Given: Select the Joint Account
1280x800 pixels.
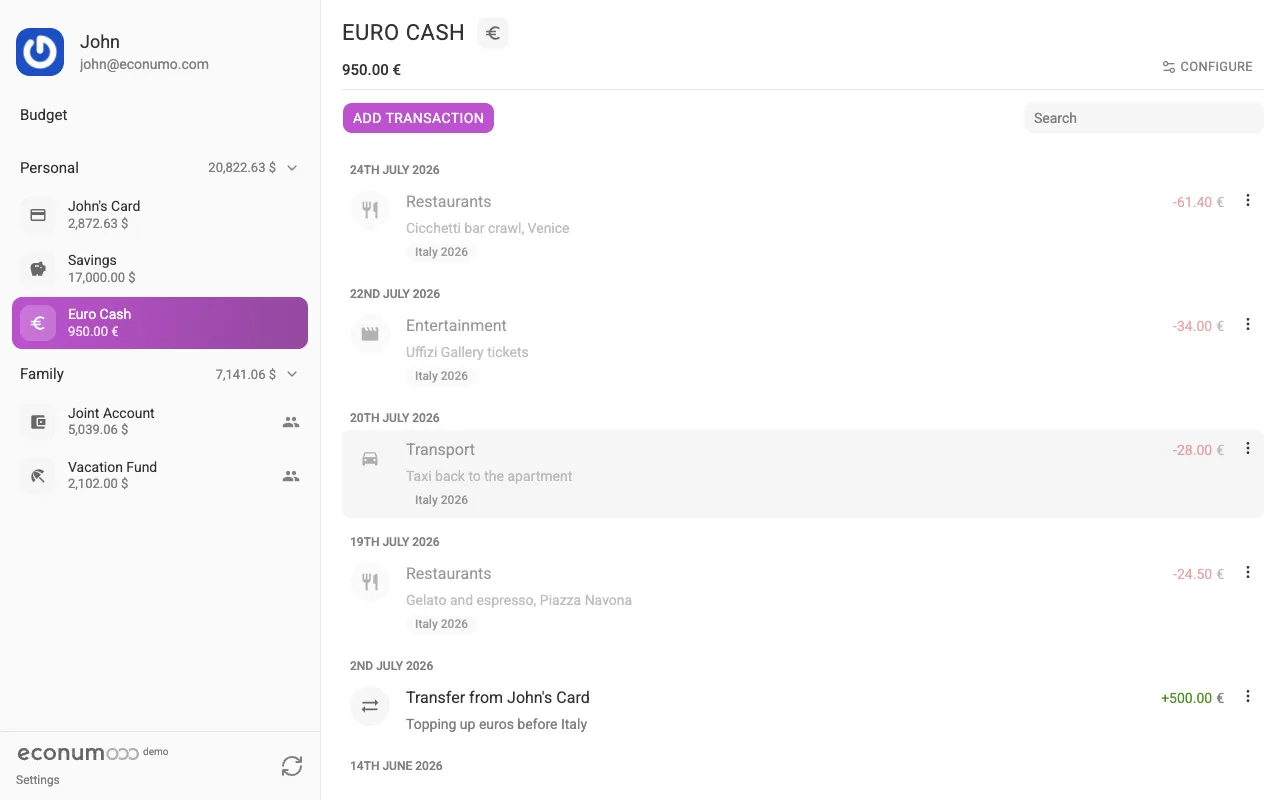Looking at the screenshot, I should pyautogui.click(x=160, y=422).
